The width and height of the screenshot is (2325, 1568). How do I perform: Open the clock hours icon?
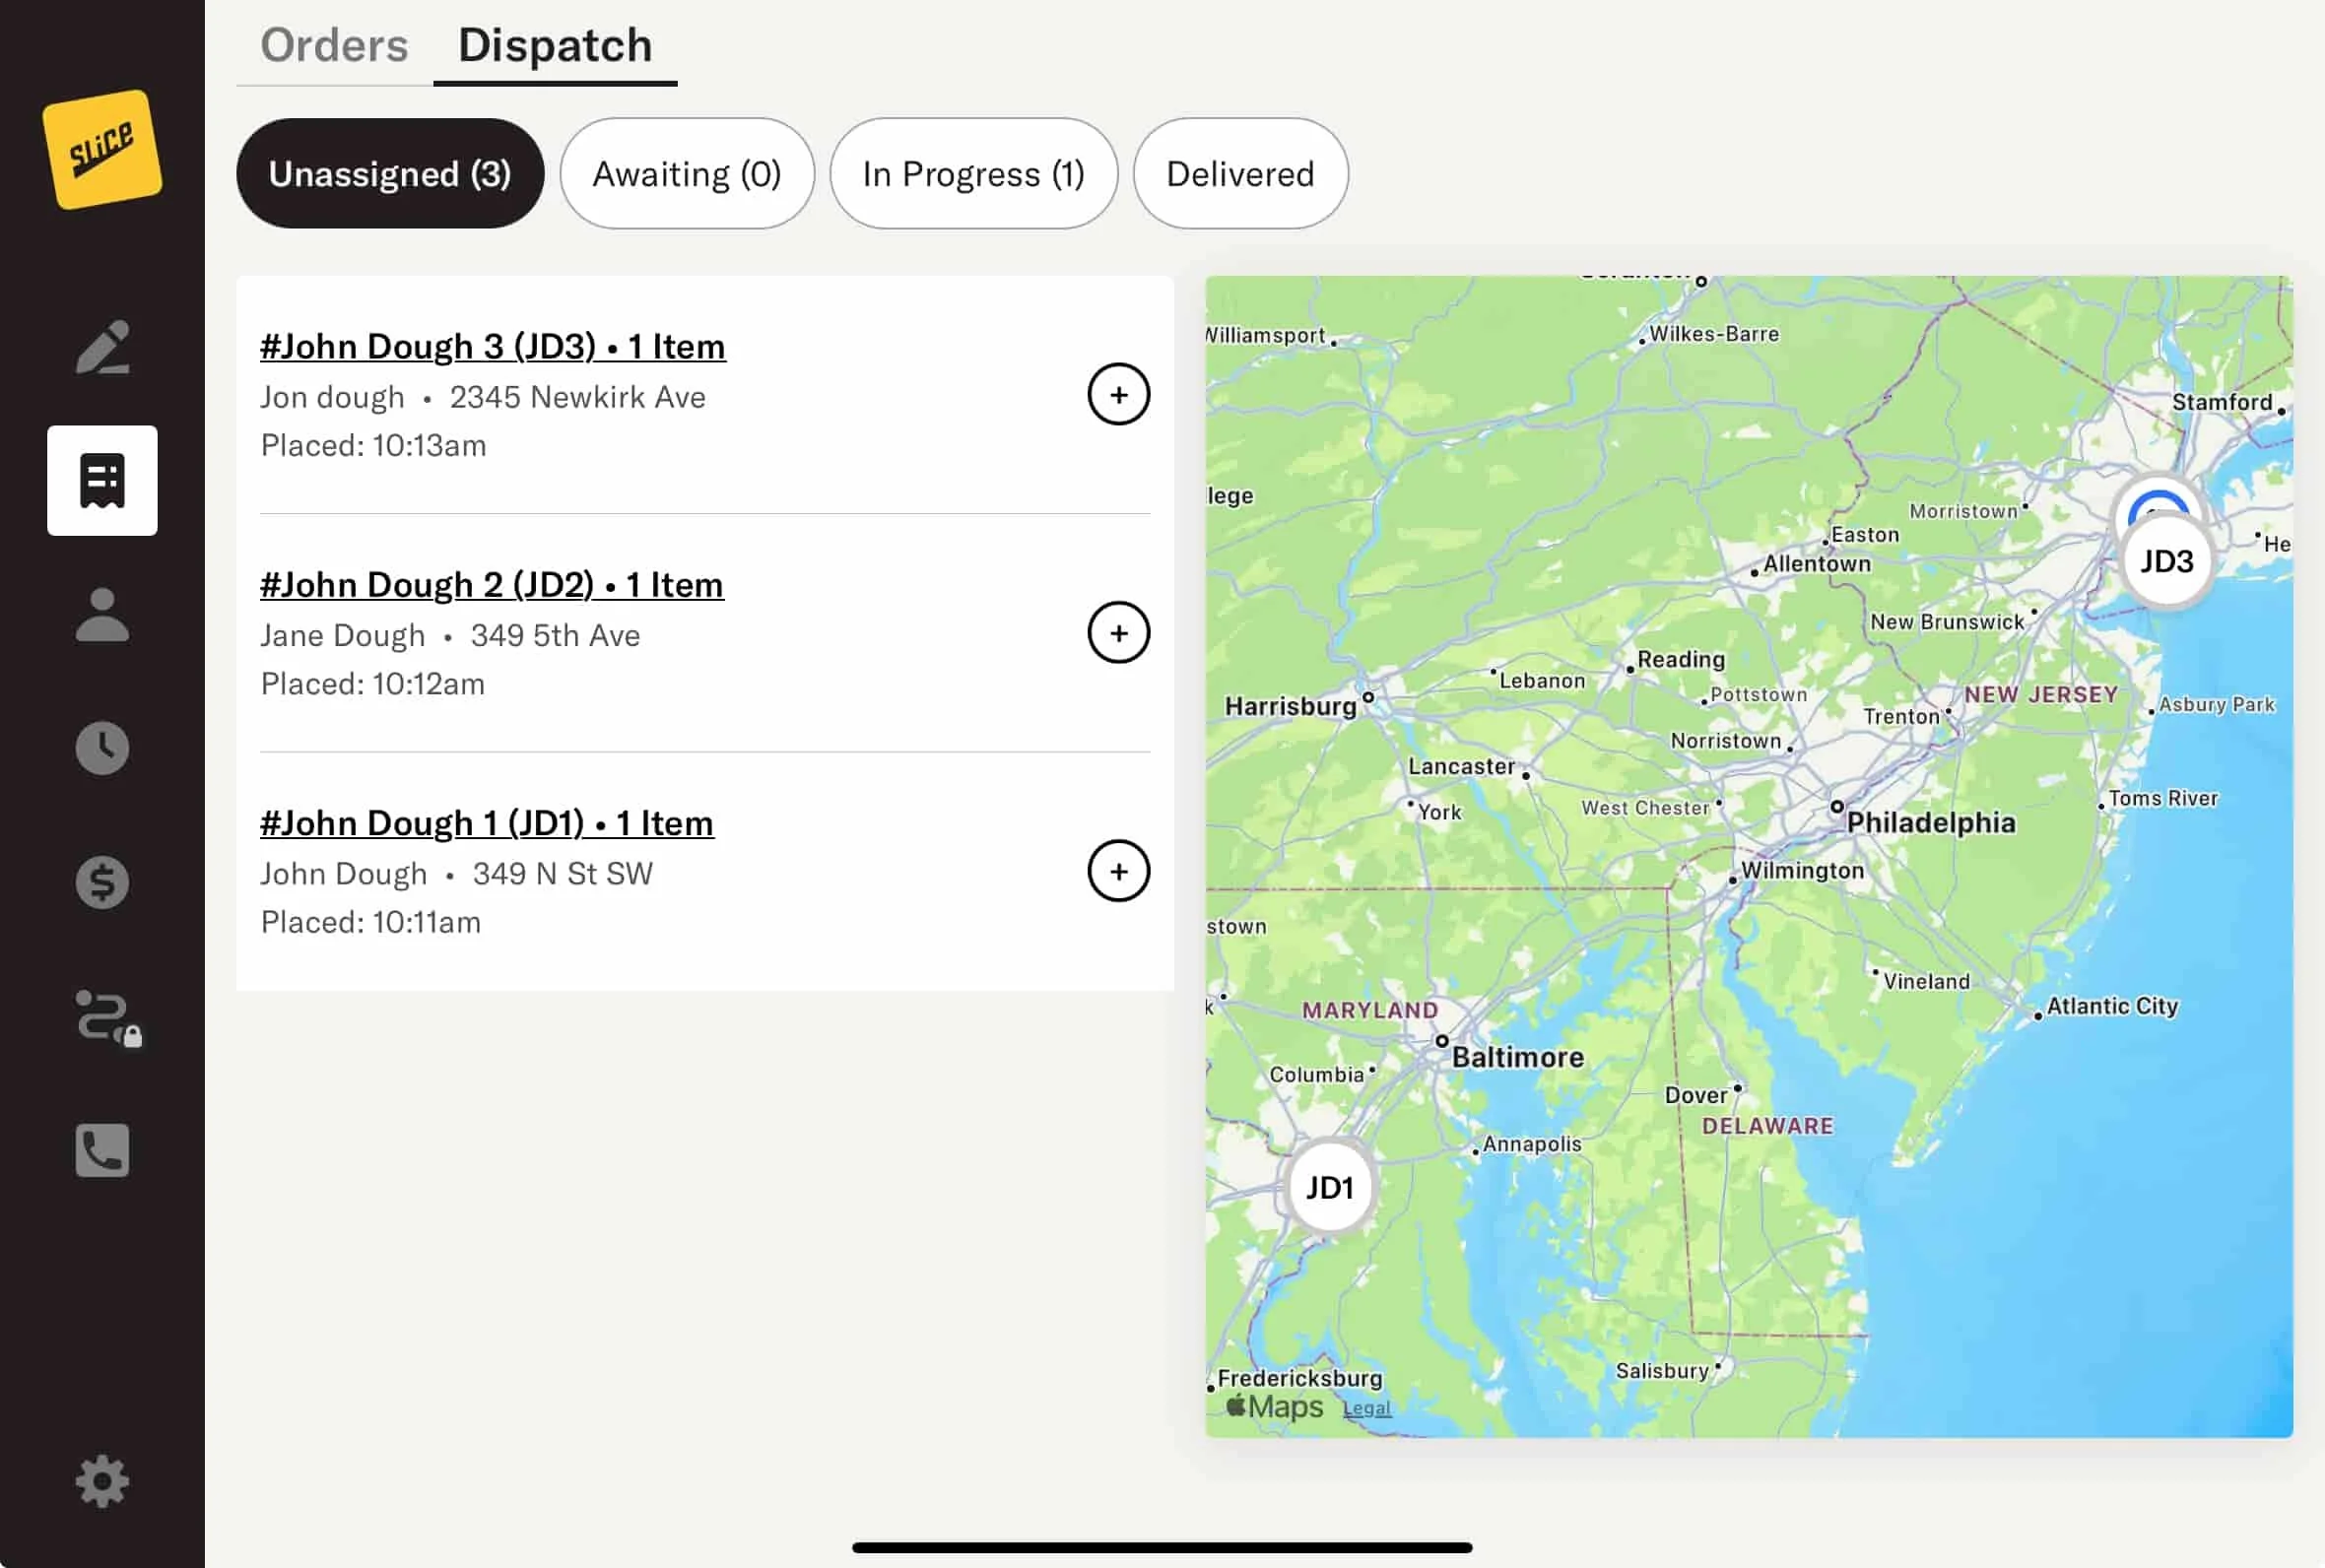tap(102, 748)
